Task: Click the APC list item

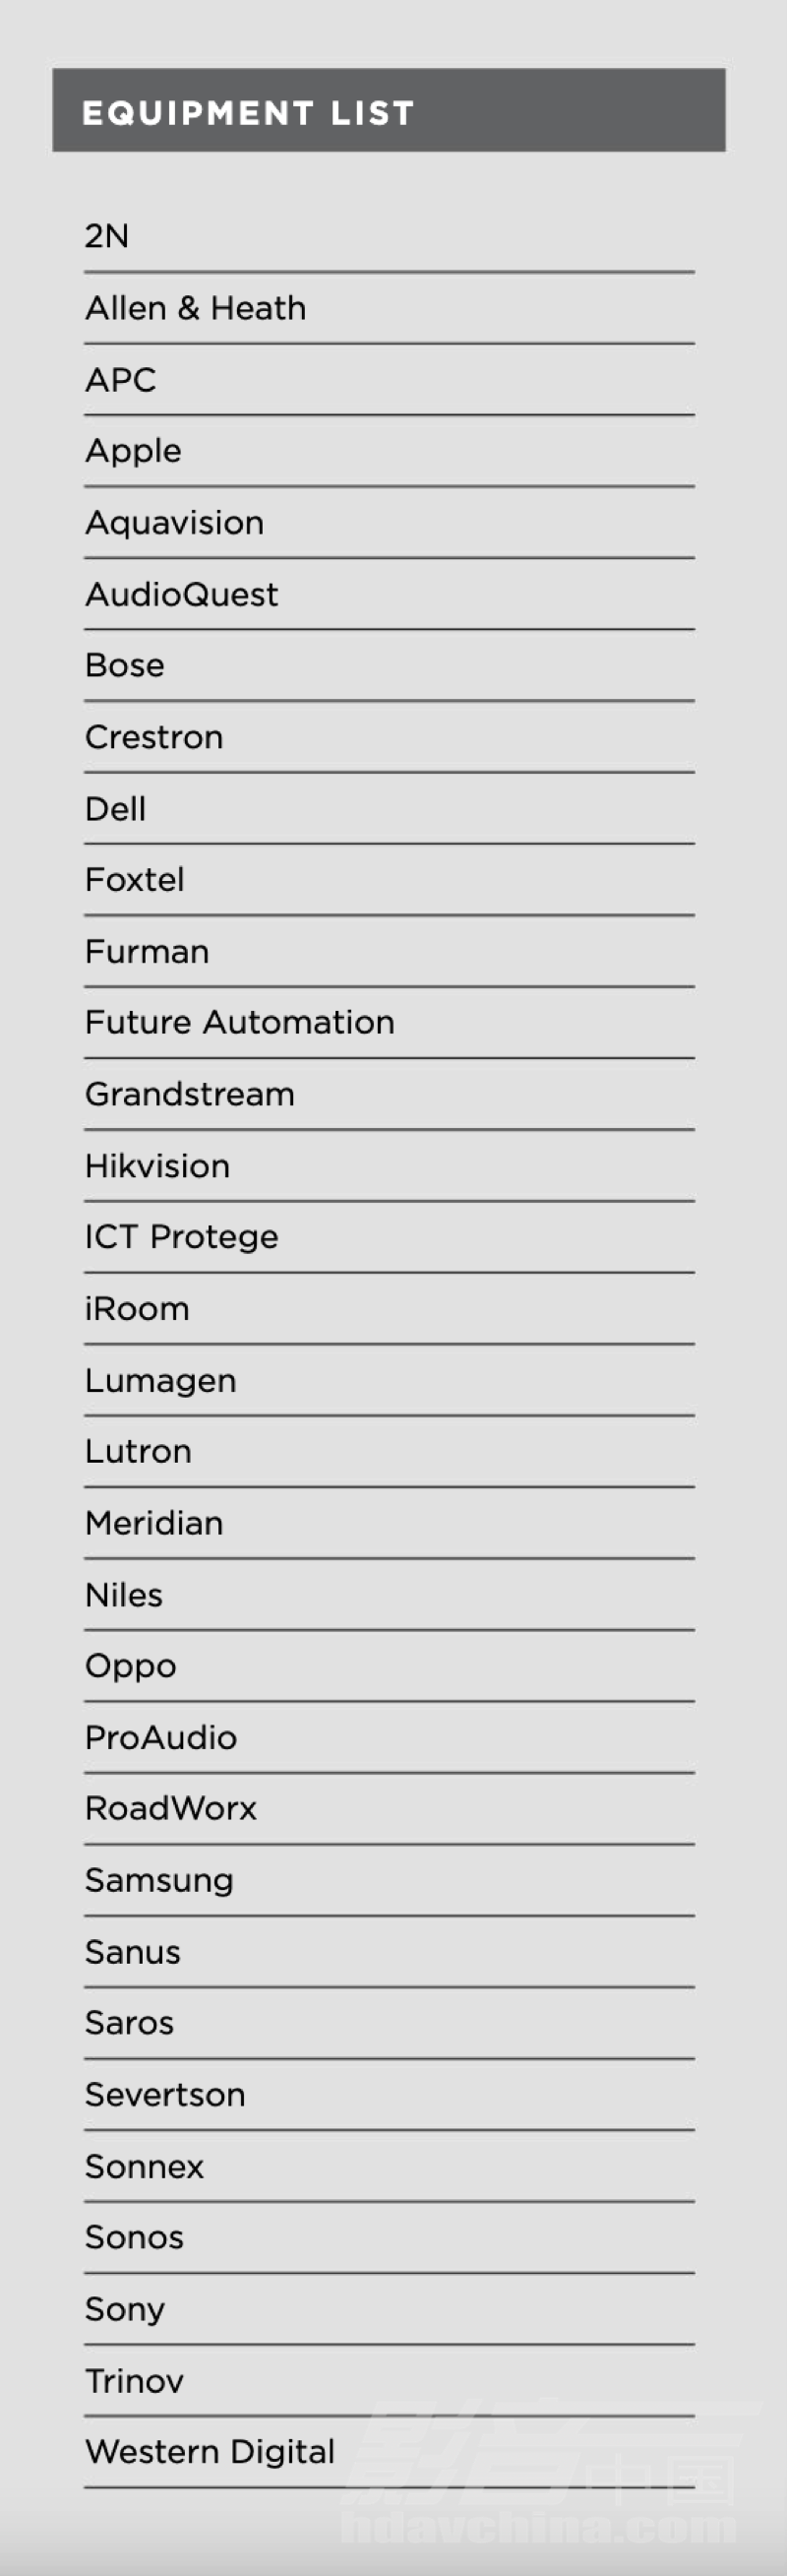Action: [389, 380]
